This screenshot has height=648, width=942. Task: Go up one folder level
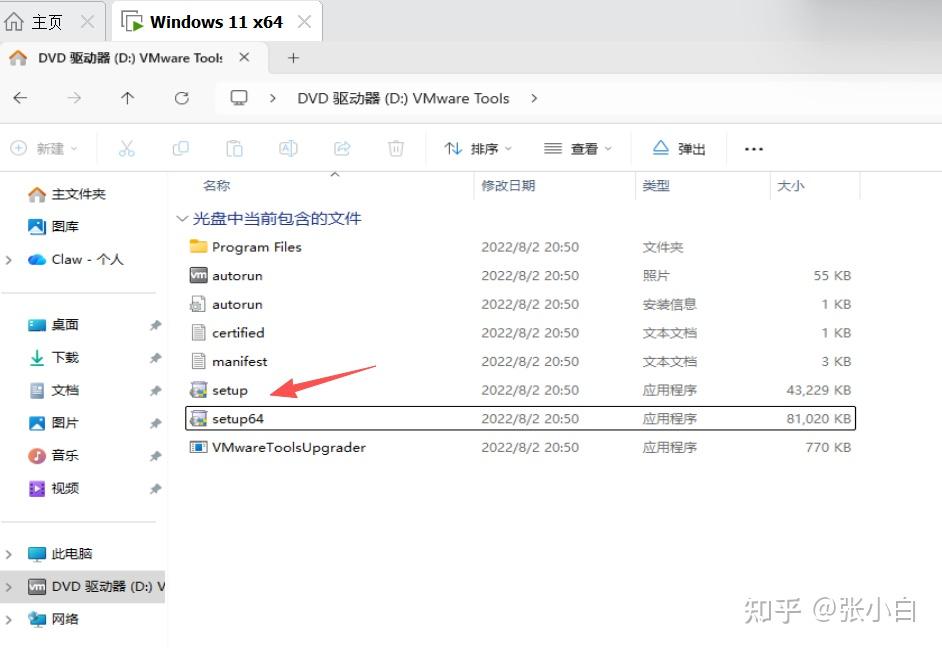127,98
